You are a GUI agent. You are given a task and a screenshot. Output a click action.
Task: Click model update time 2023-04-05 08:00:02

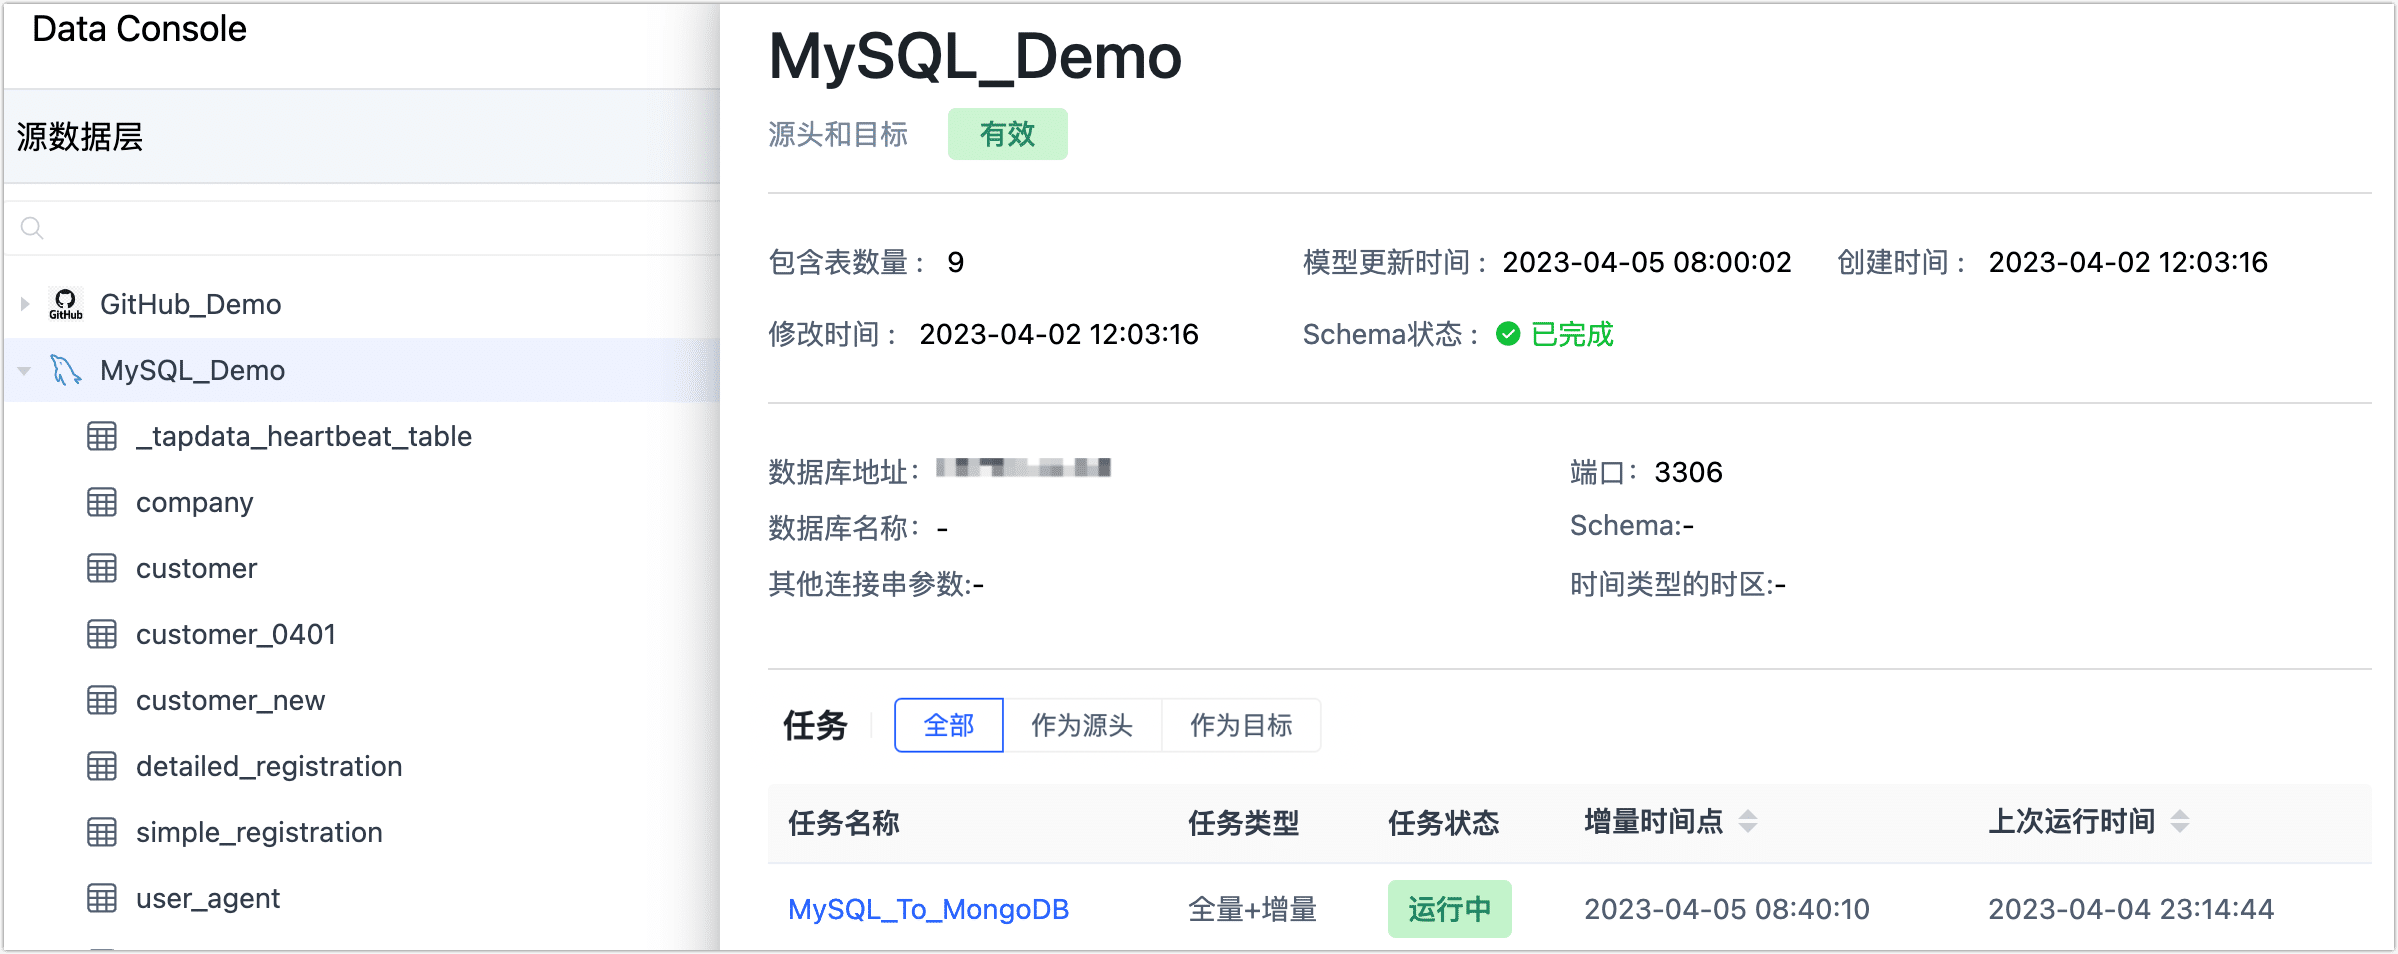(1647, 262)
